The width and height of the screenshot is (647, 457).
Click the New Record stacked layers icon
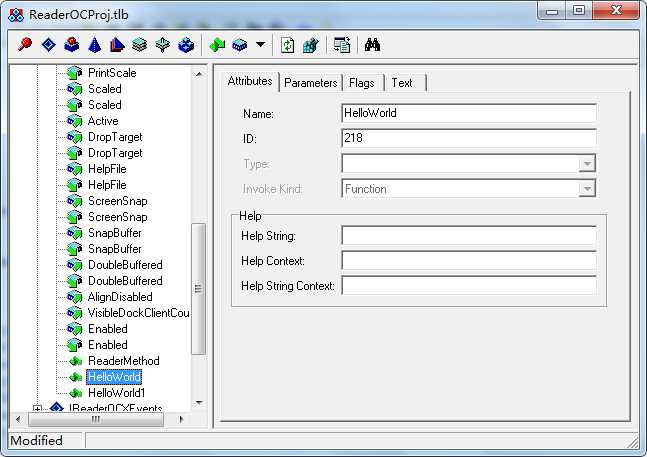coord(140,45)
